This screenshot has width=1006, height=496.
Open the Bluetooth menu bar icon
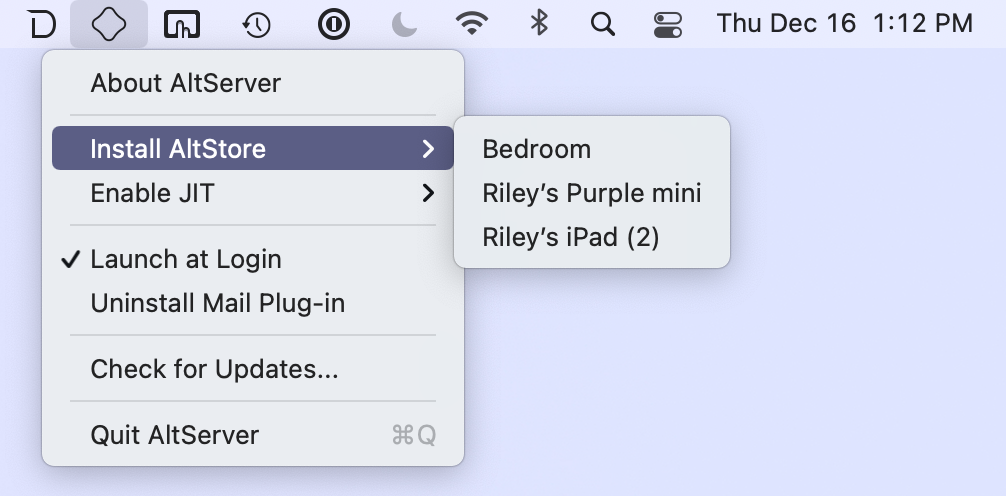[539, 24]
